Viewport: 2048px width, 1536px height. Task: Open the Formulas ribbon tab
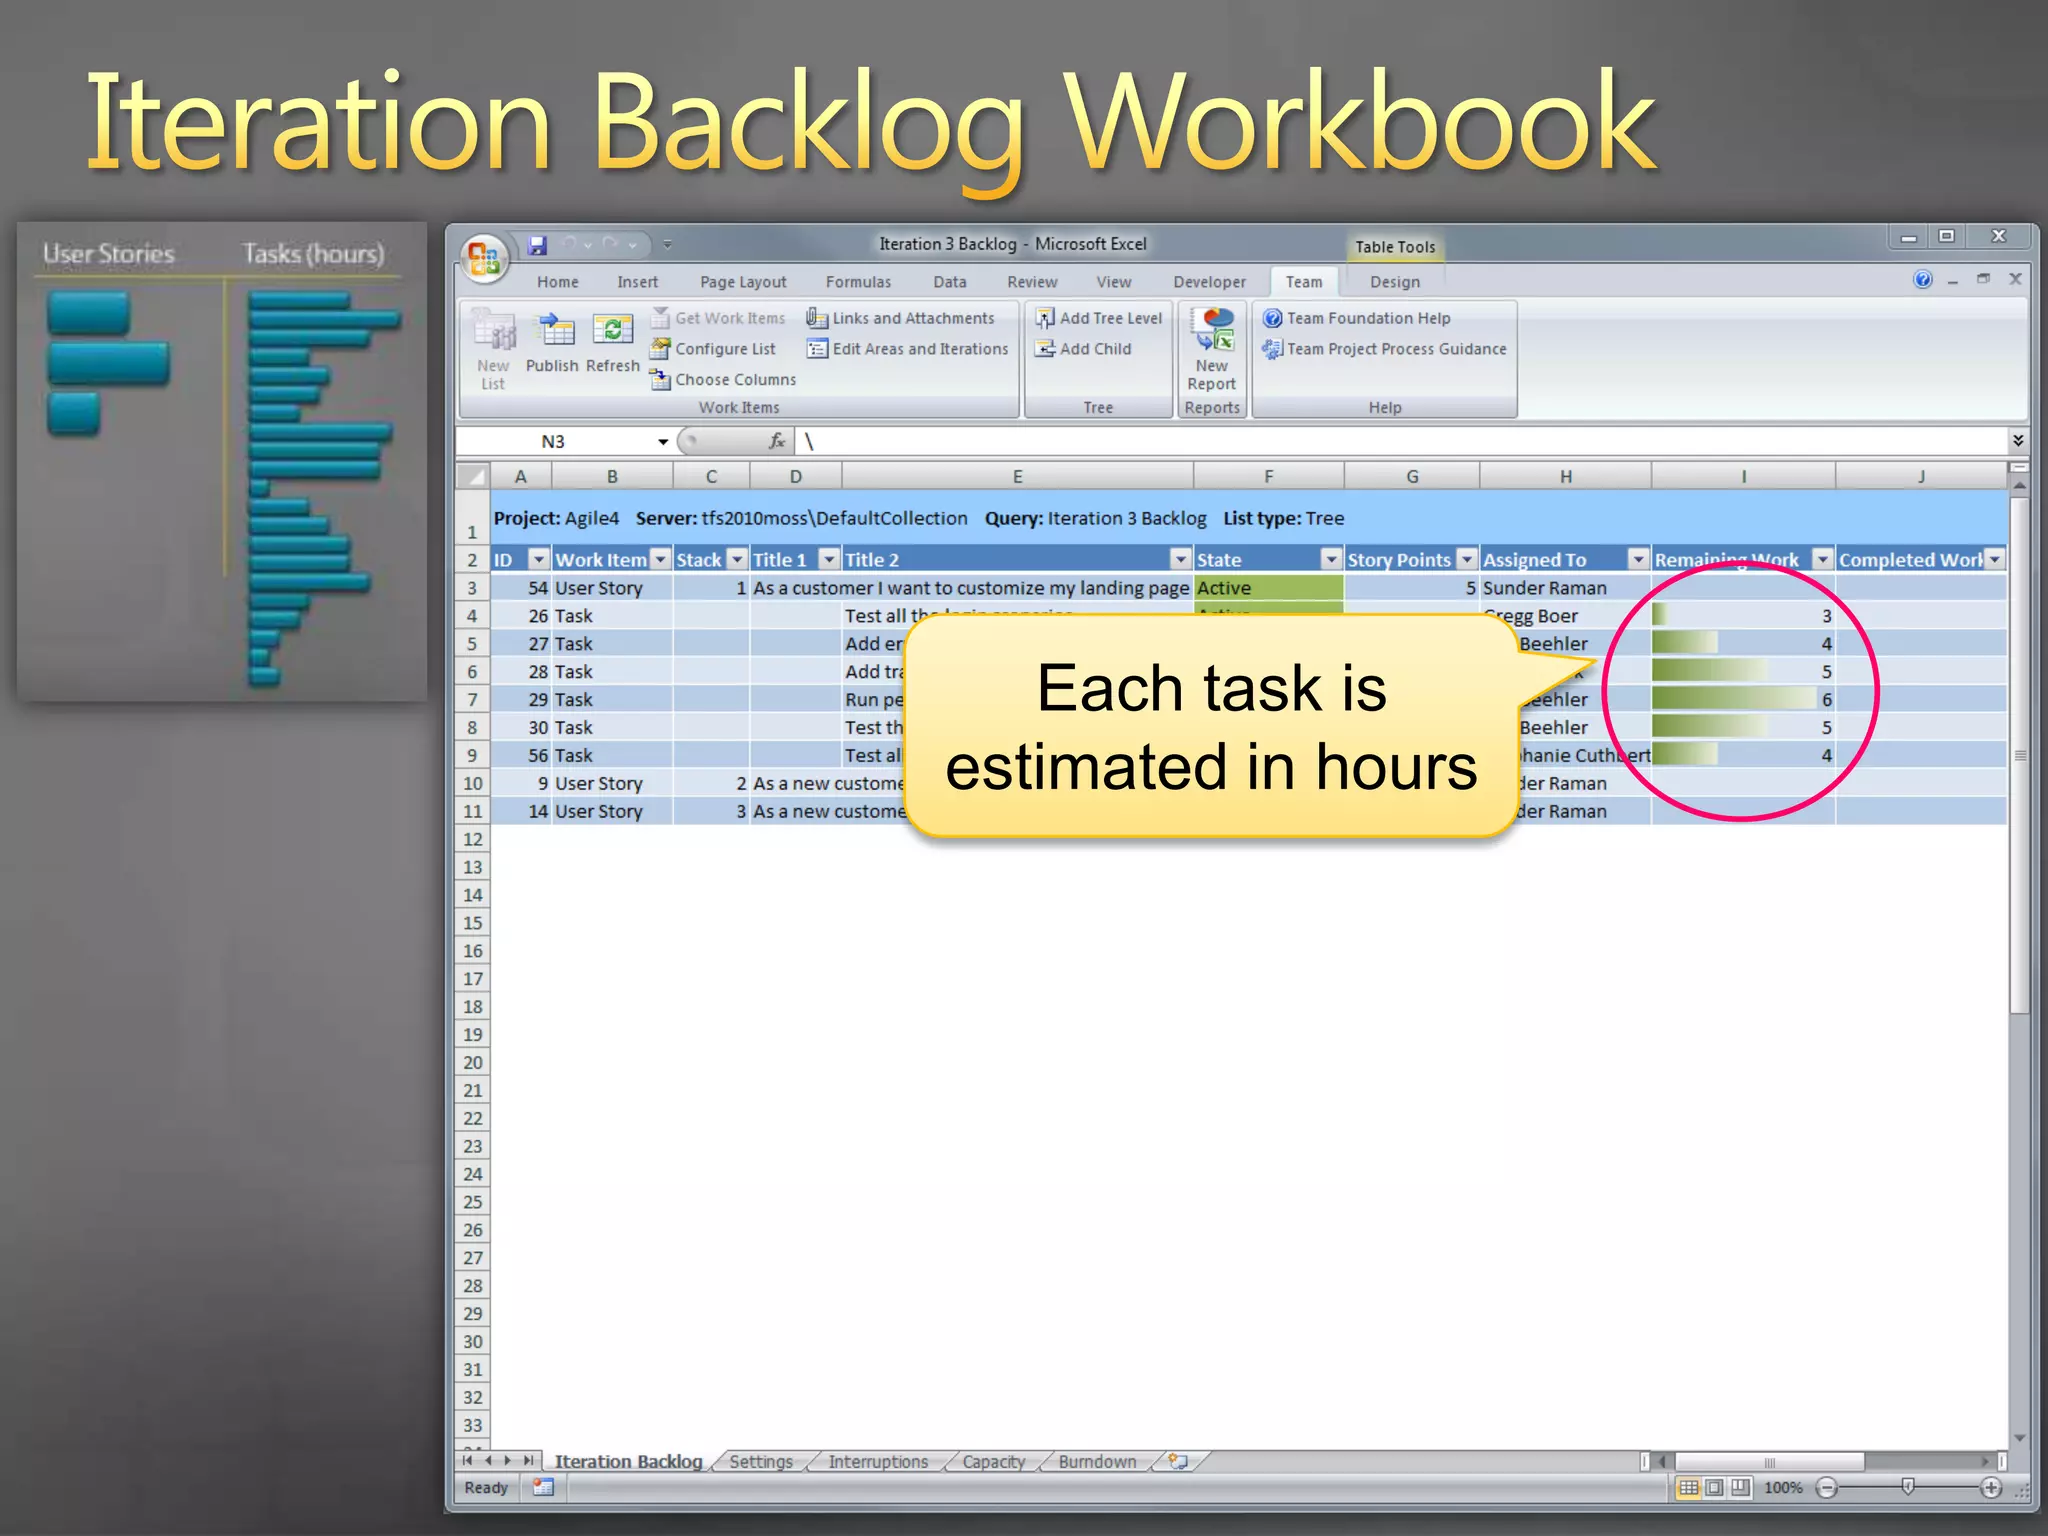[858, 282]
